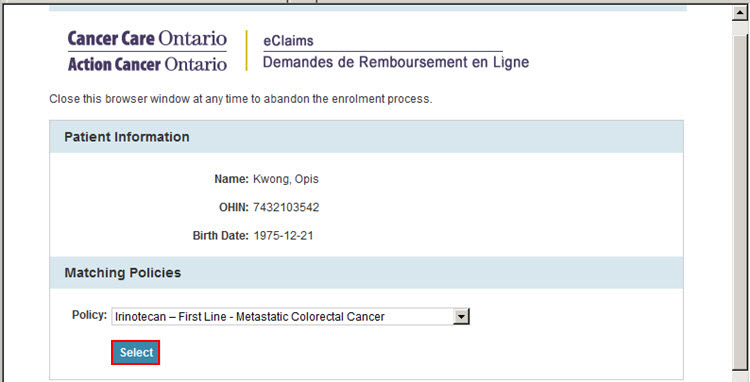Click the eClaims heading
The width and height of the screenshot is (750, 382).
point(288,41)
